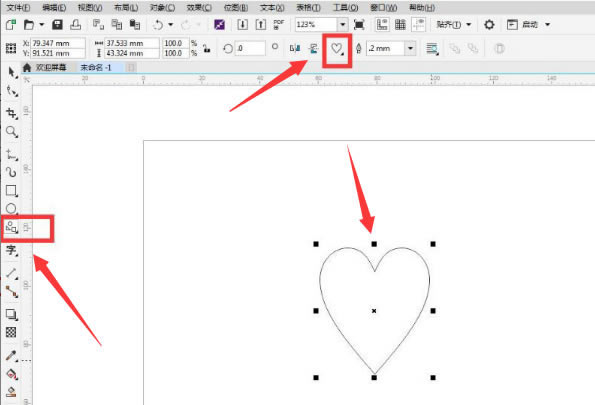Select the Common Shapes tool
595x405 pixels.
pyautogui.click(x=11, y=227)
